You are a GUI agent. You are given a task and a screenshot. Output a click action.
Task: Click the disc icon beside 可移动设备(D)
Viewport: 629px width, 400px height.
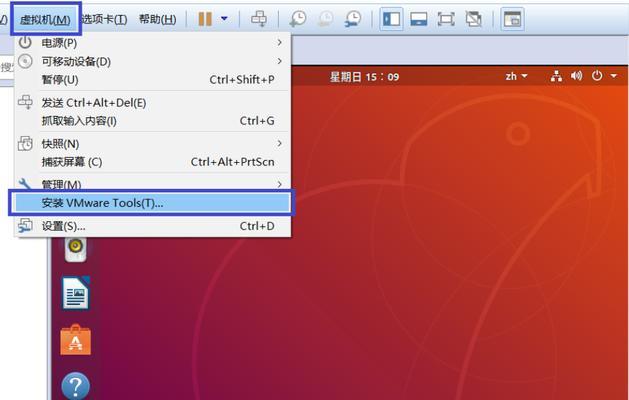click(x=25, y=61)
